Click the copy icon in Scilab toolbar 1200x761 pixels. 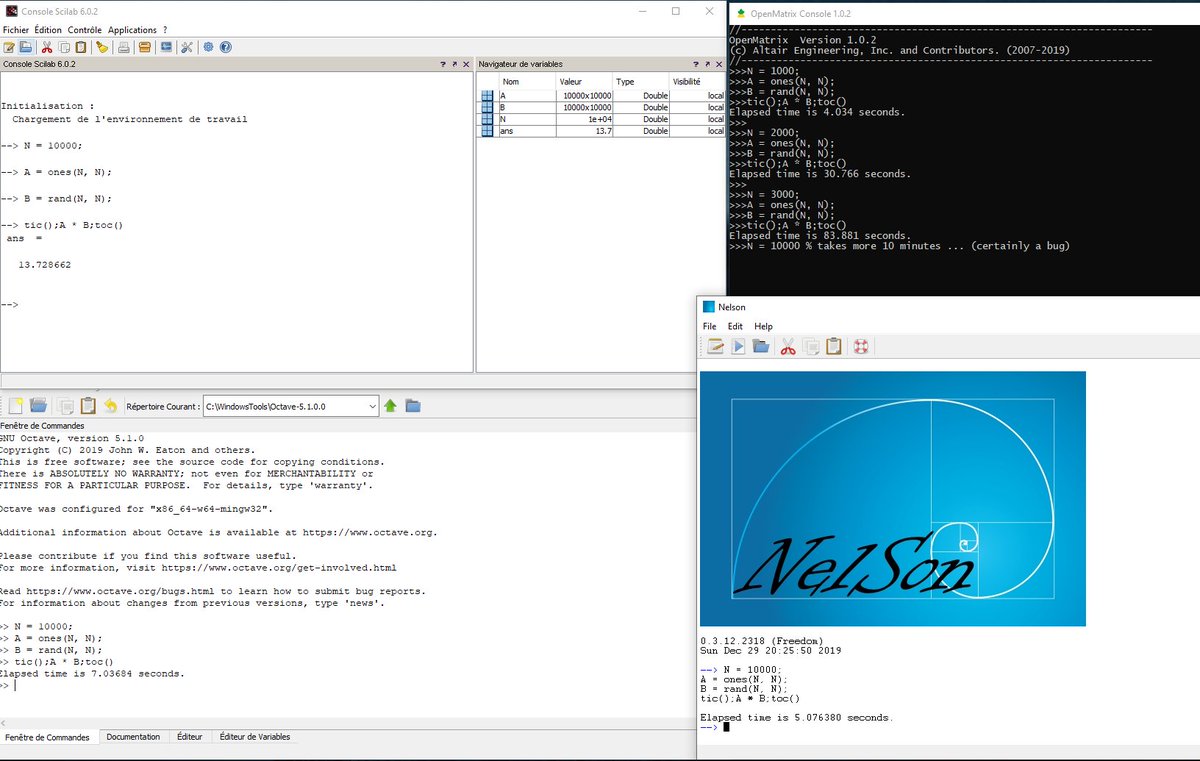click(64, 47)
